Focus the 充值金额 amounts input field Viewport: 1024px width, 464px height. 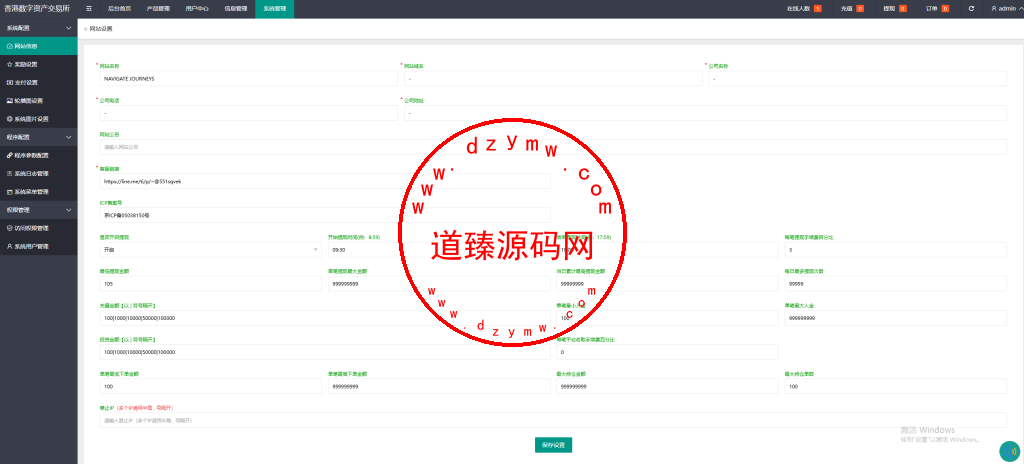point(325,318)
